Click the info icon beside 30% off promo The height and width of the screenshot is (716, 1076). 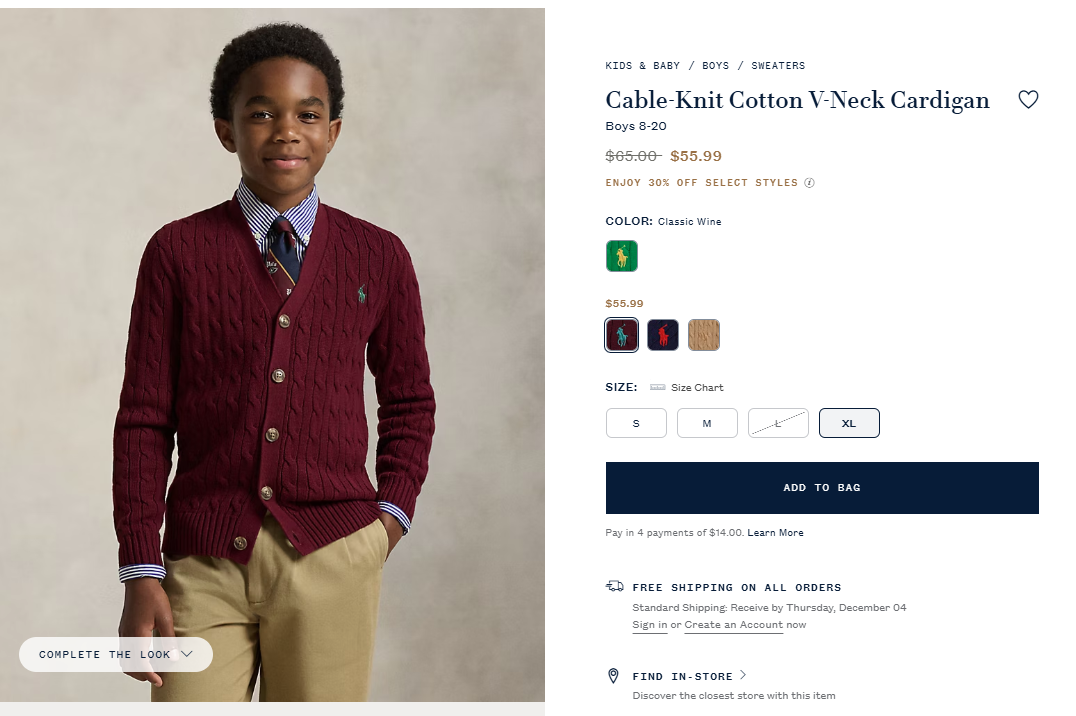click(810, 183)
